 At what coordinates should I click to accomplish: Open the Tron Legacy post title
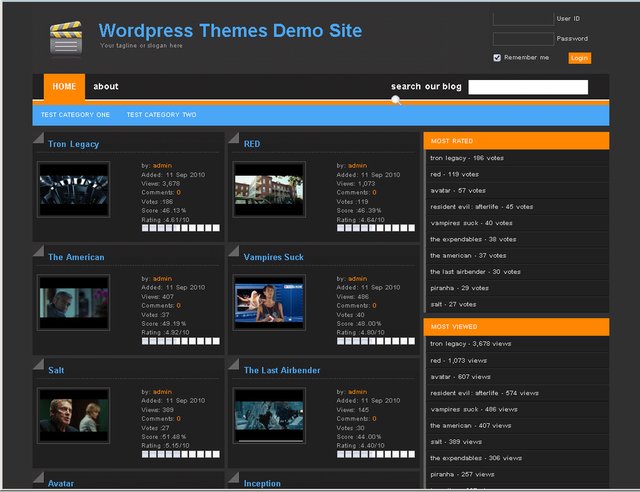click(x=73, y=144)
